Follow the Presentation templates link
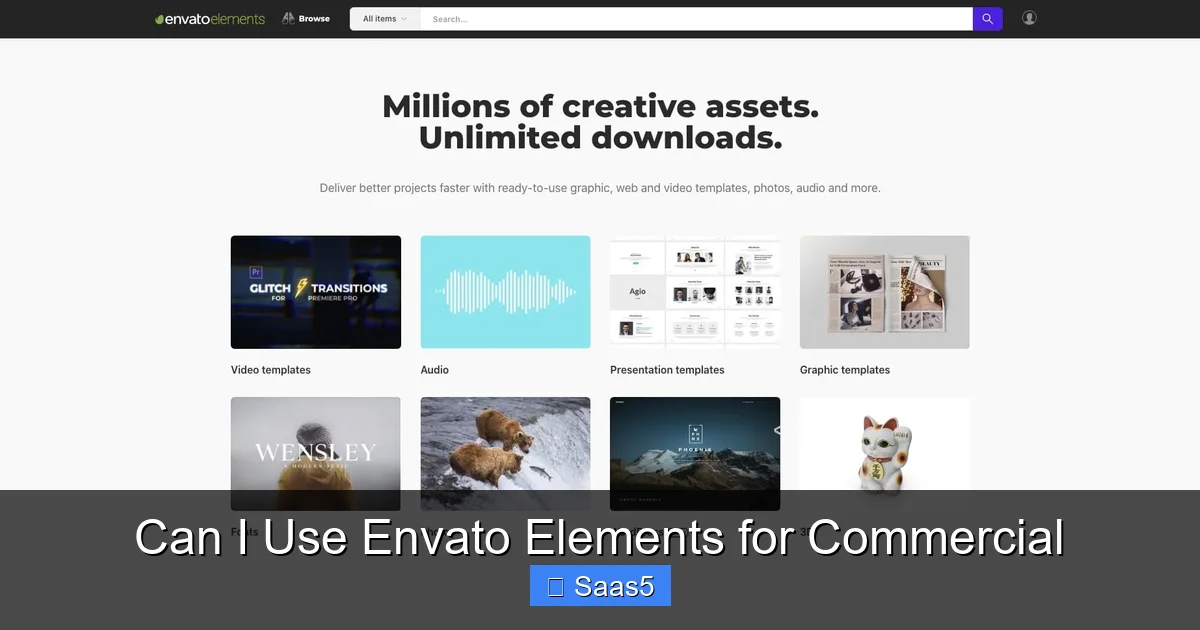Image resolution: width=1200 pixels, height=630 pixels. tap(667, 370)
